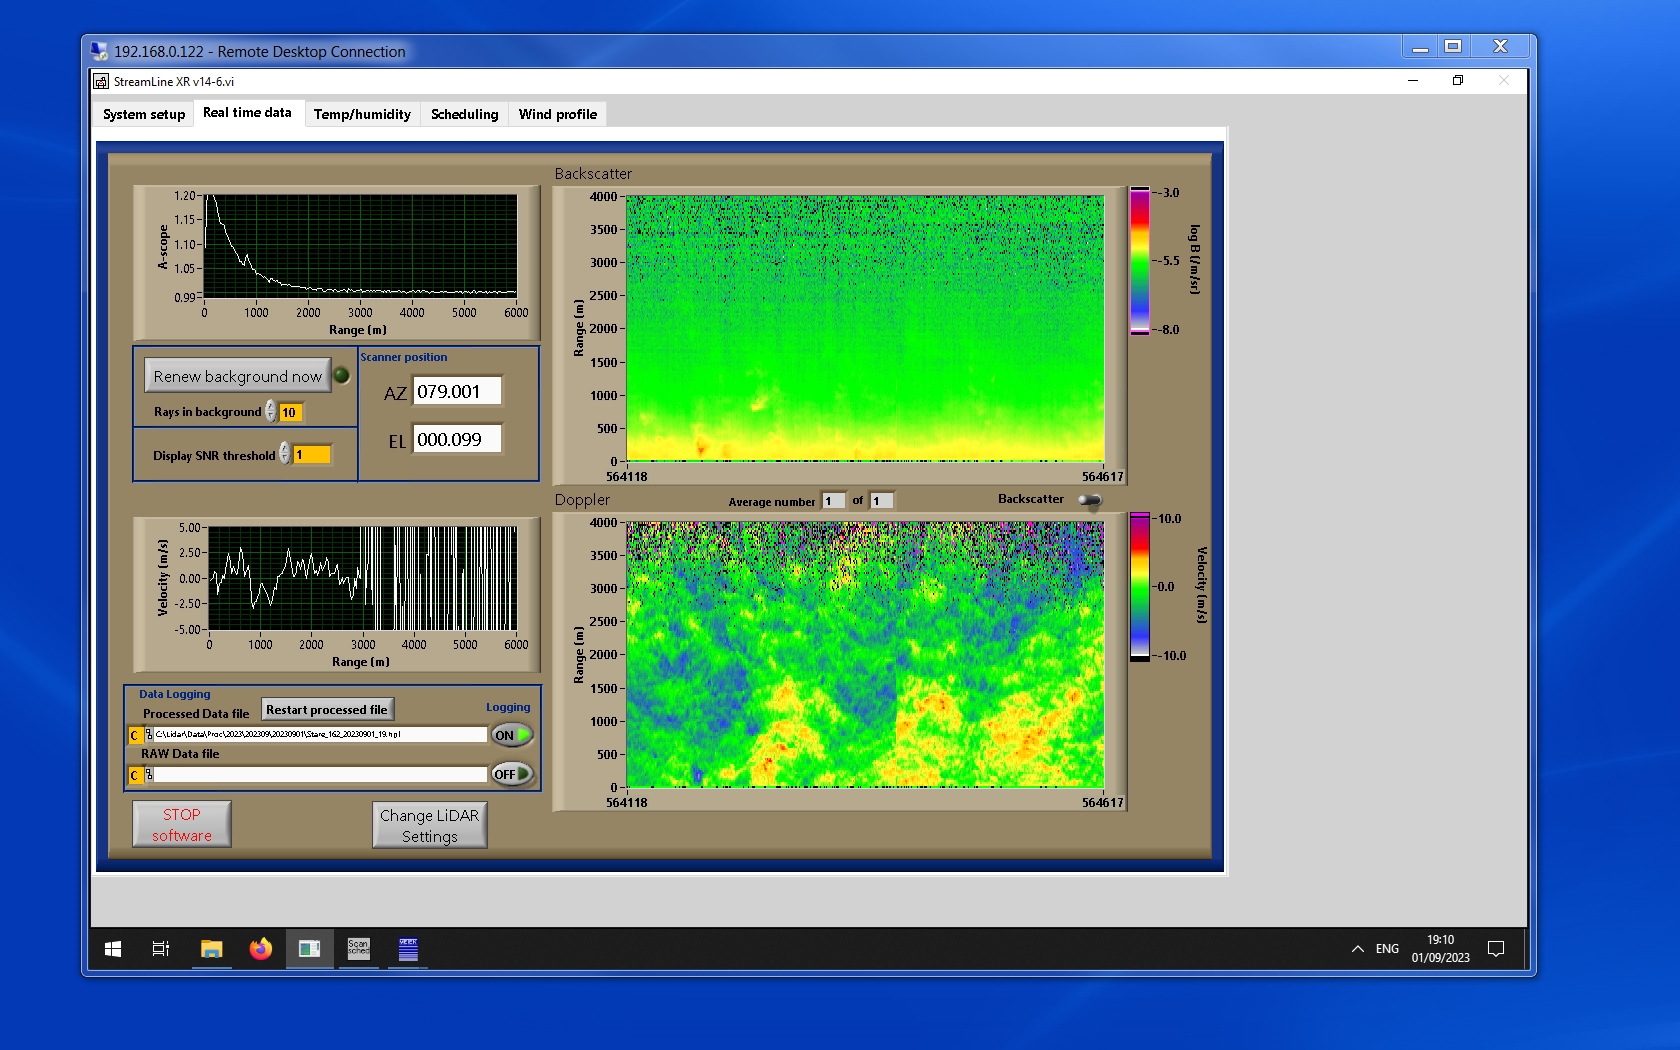The height and width of the screenshot is (1050, 1680).
Task: Open Firefox from the taskbar
Action: (260, 949)
